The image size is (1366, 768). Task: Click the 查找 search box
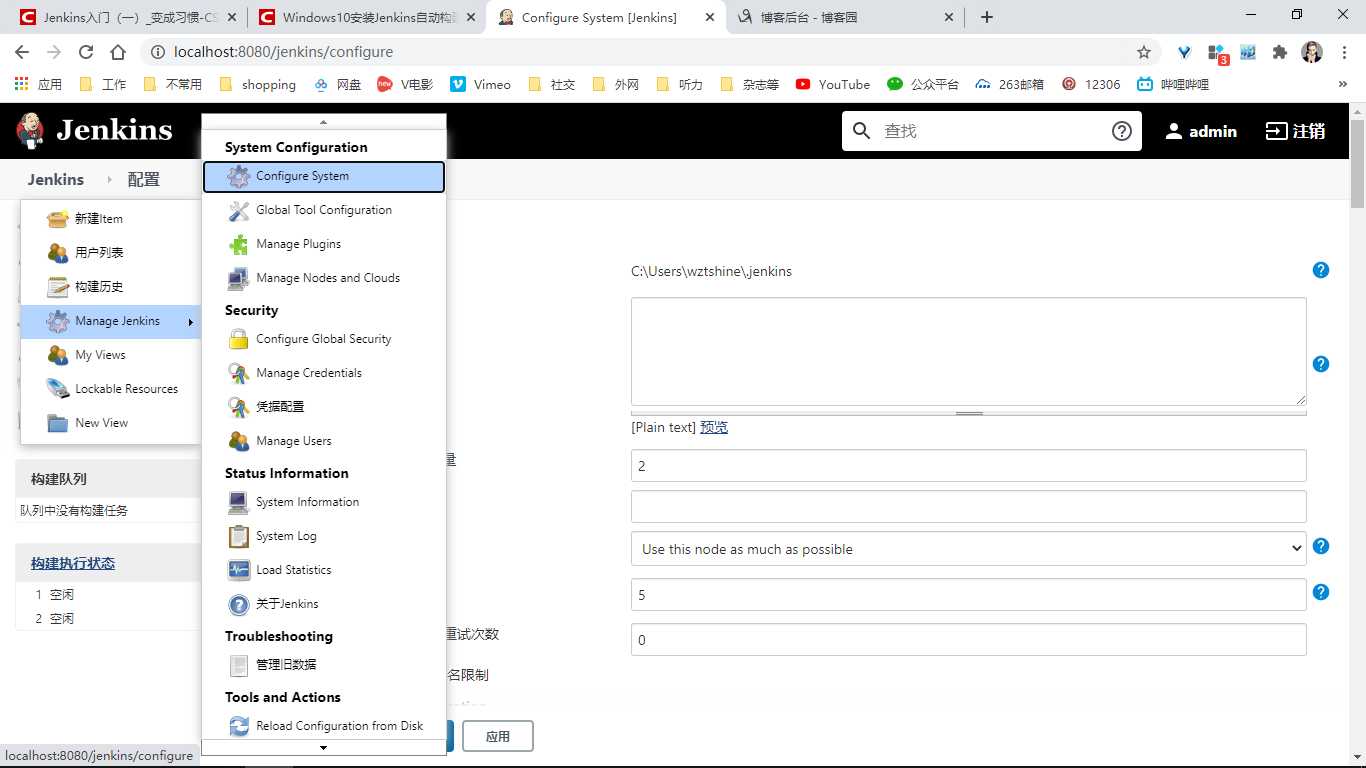pos(990,131)
